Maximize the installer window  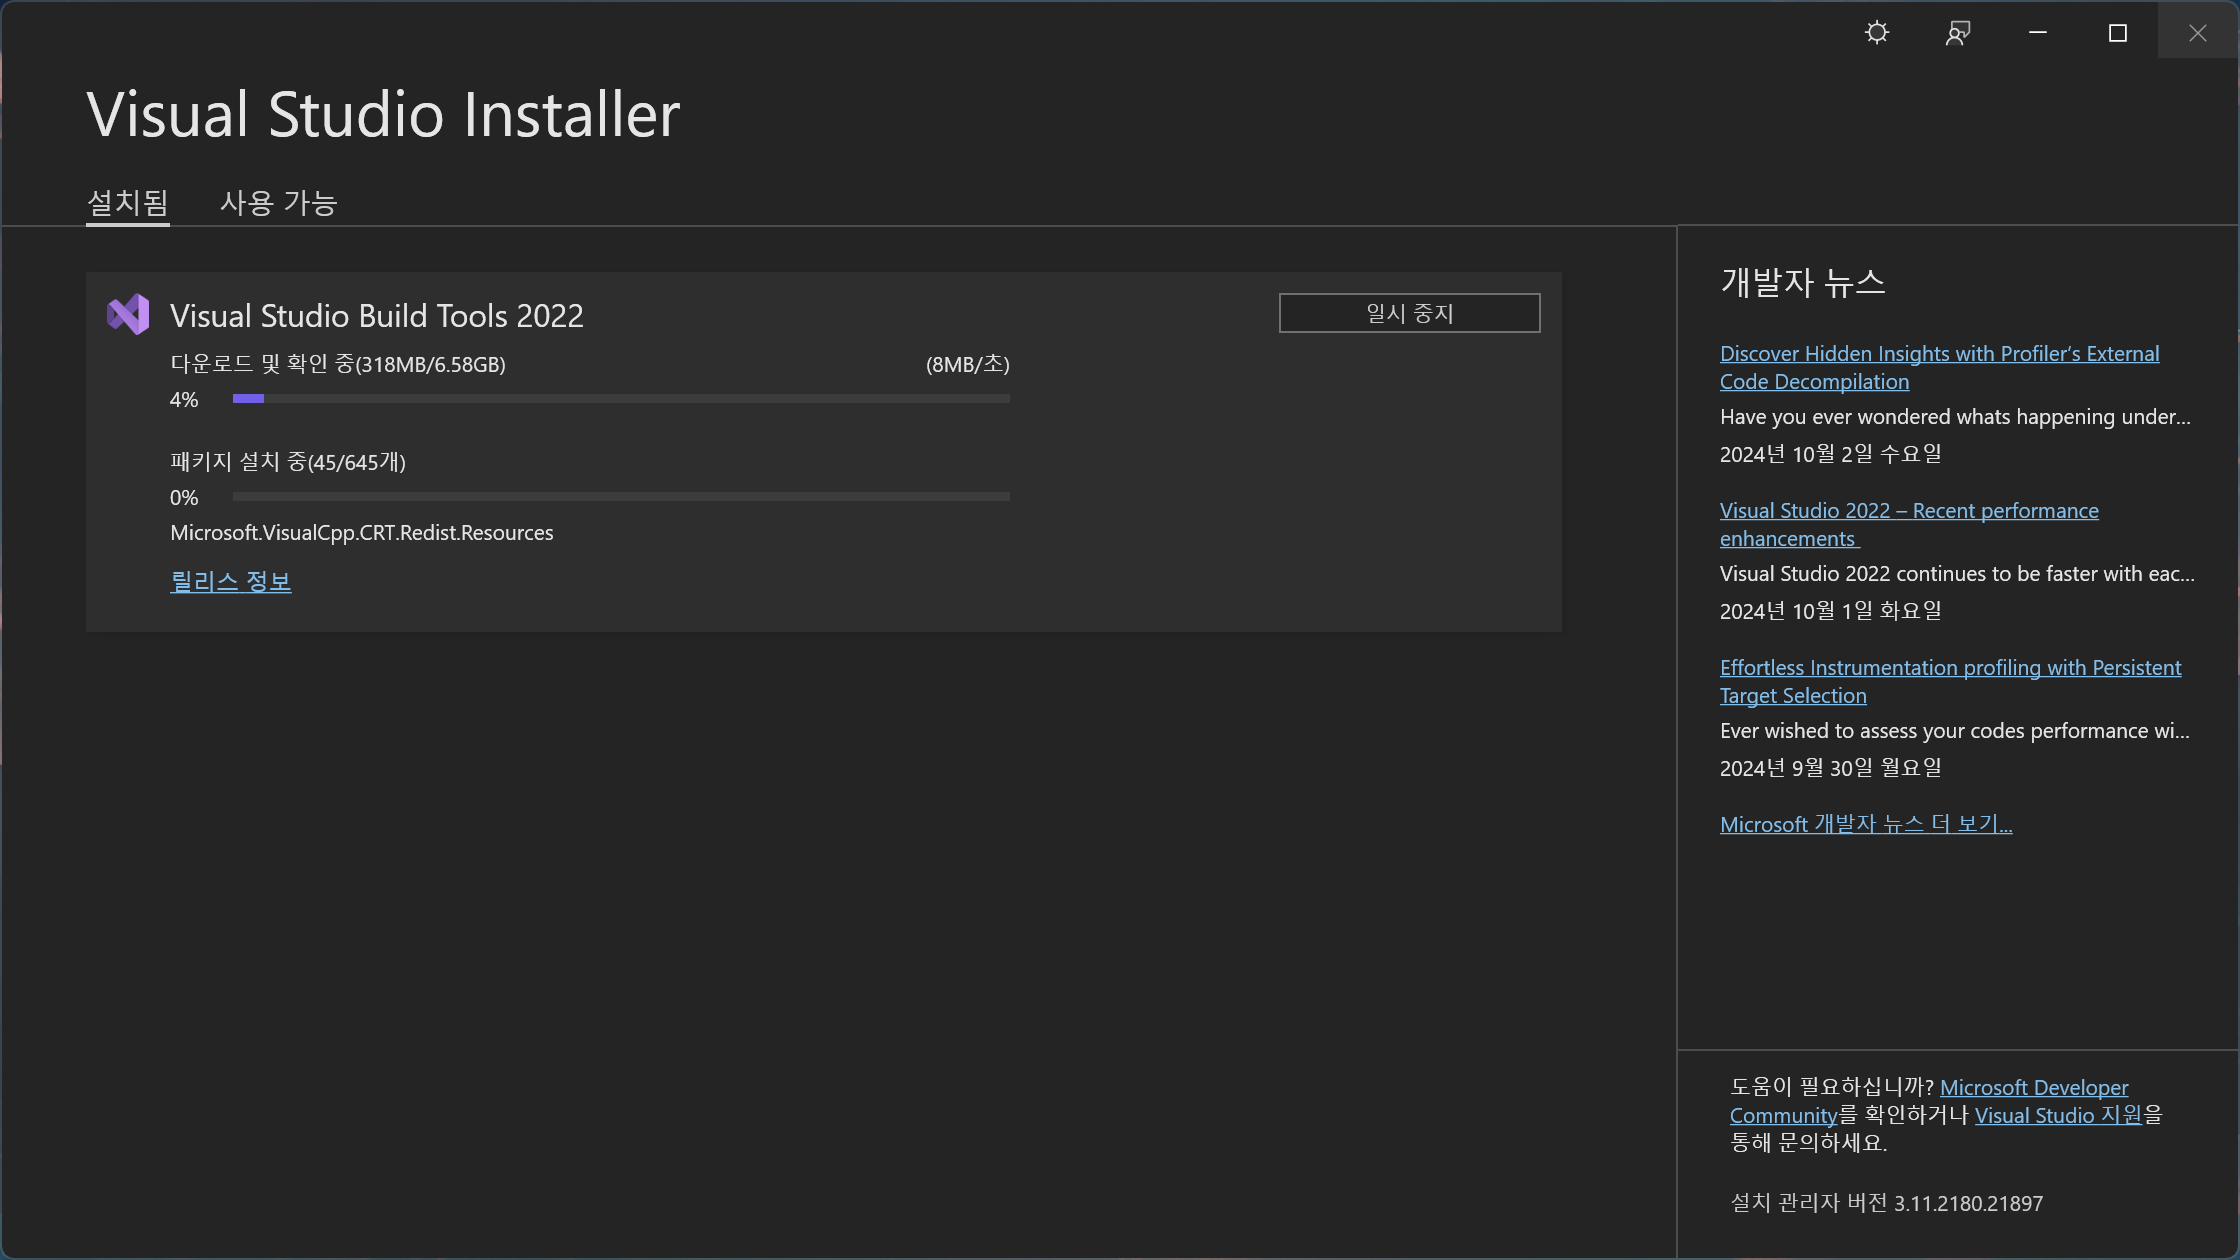tap(2117, 33)
